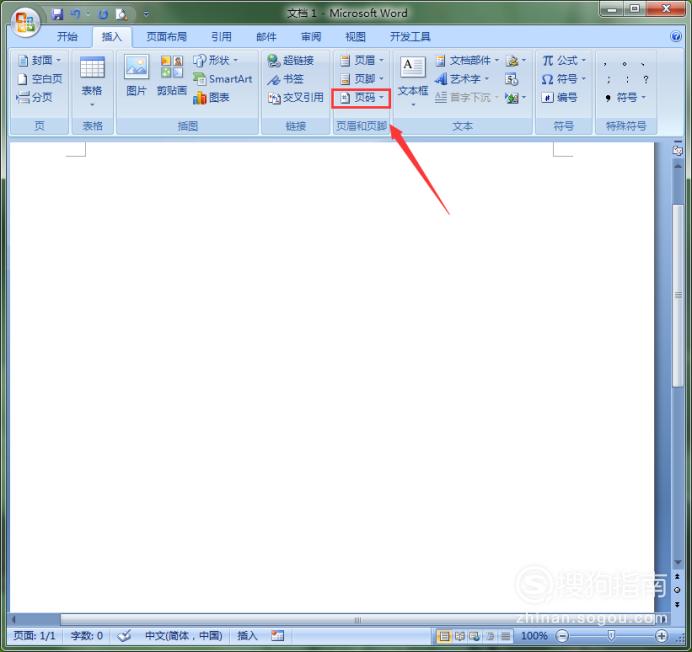Image resolution: width=692 pixels, height=652 pixels.
Task: Go to the 视图 tab
Action: click(355, 37)
